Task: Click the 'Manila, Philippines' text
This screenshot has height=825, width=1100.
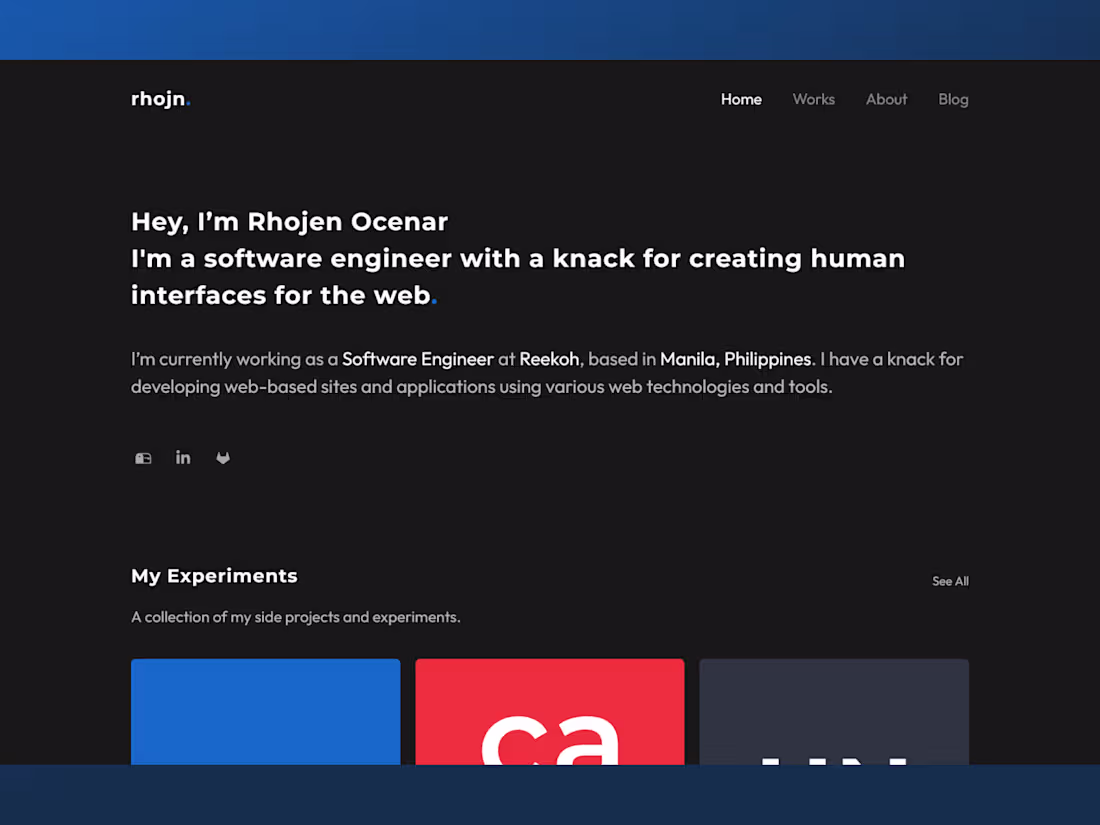Action: point(735,359)
